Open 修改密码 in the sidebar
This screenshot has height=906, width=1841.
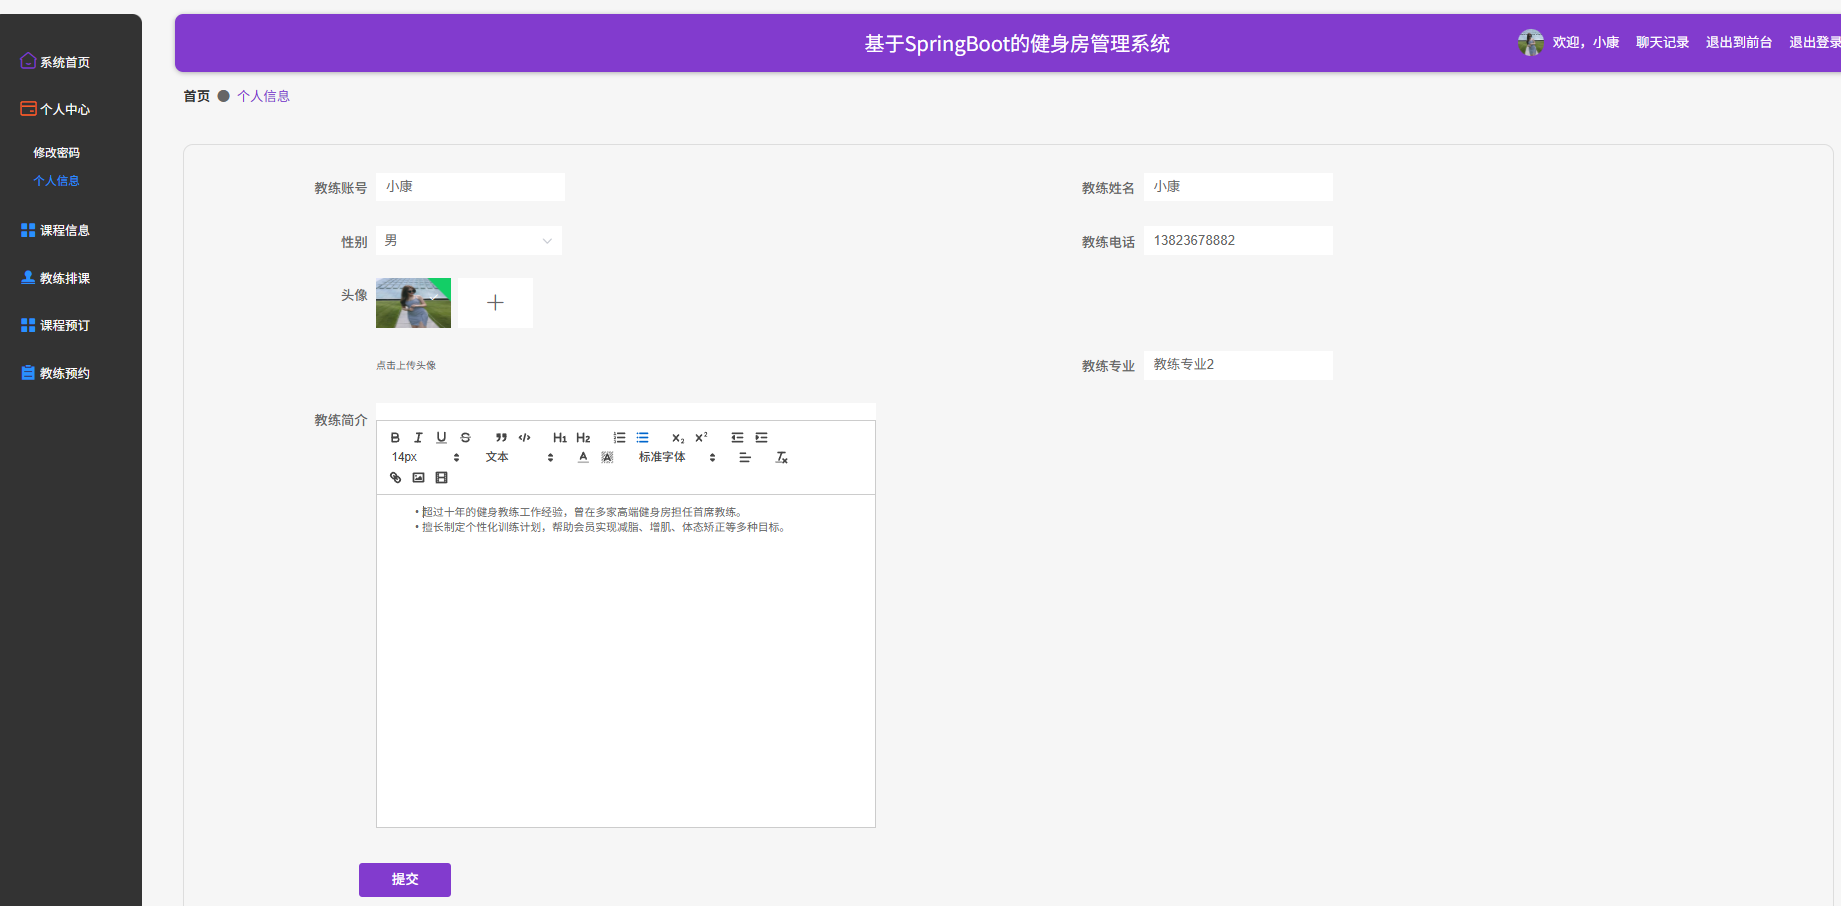click(x=56, y=153)
